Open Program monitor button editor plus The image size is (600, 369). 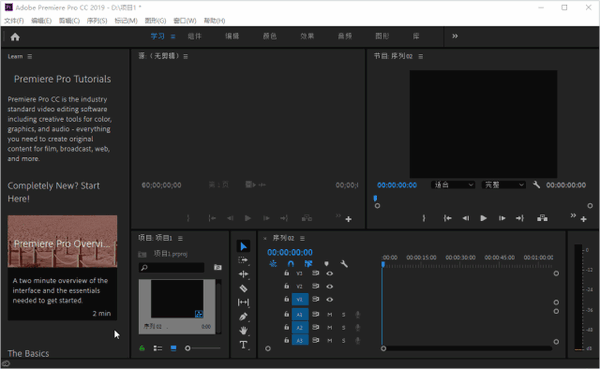584,219
